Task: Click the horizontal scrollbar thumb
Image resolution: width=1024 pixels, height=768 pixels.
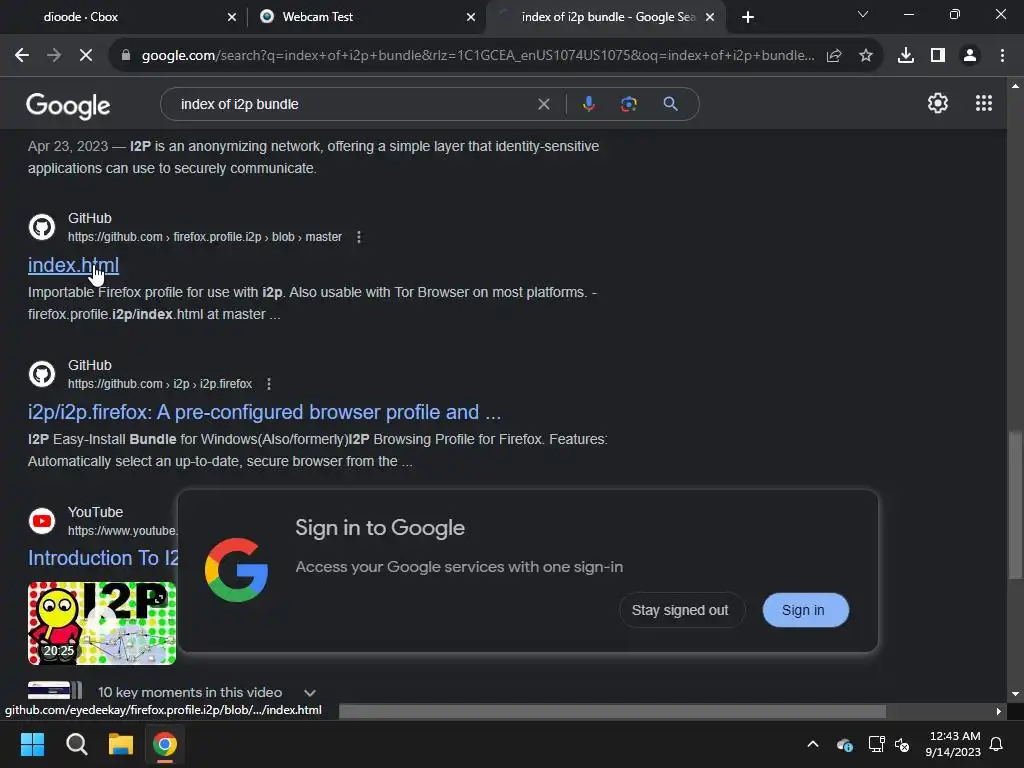Action: pyautogui.click(x=613, y=711)
